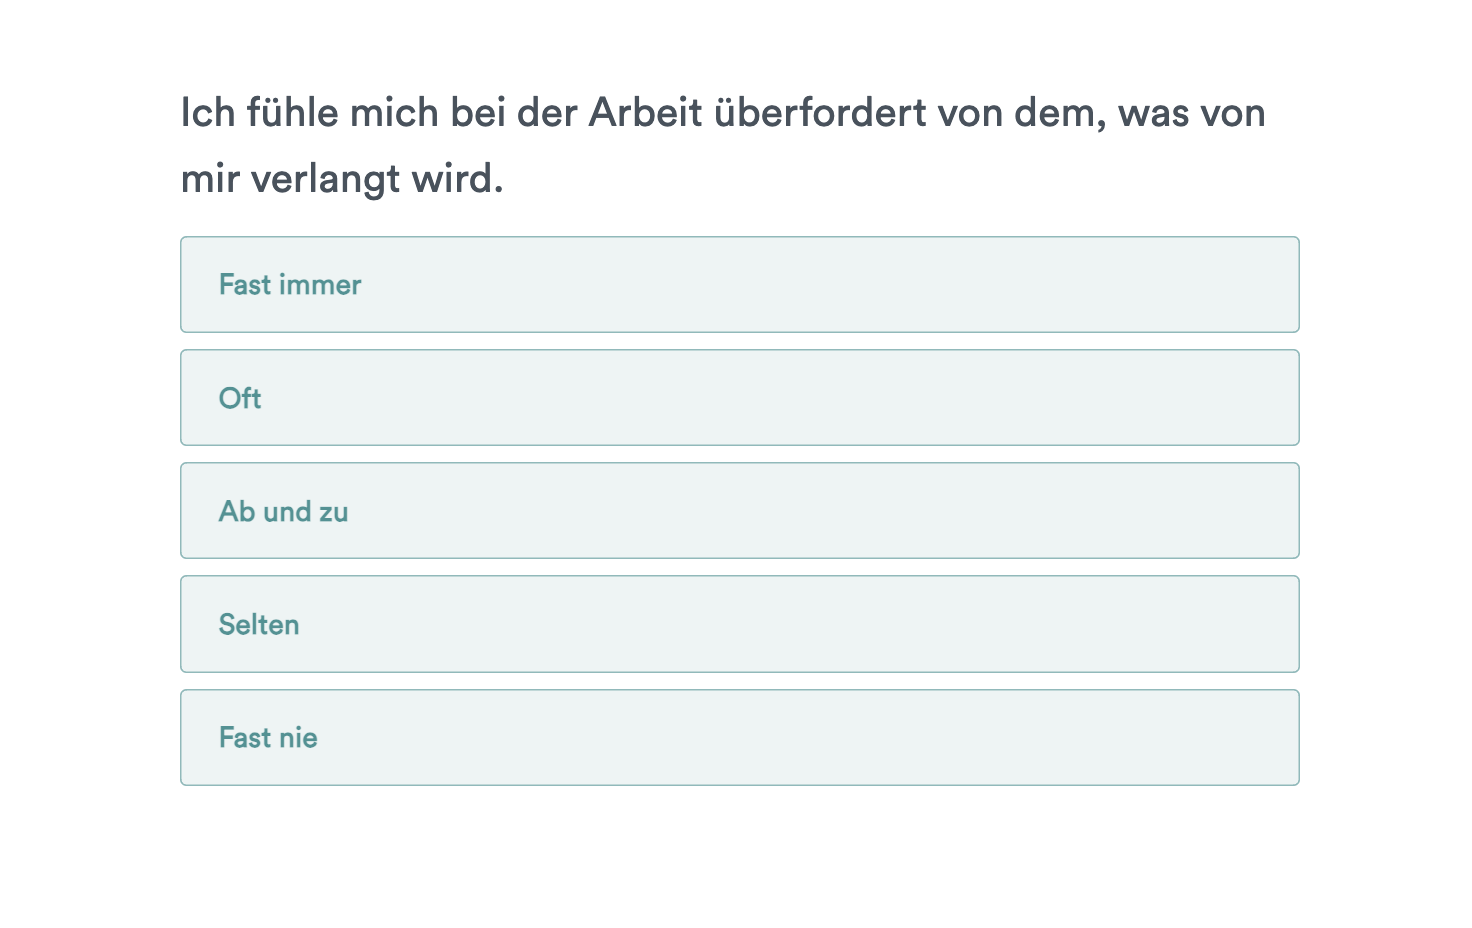Click the "Fast immer" text label
The height and width of the screenshot is (928, 1472).
pos(290,285)
